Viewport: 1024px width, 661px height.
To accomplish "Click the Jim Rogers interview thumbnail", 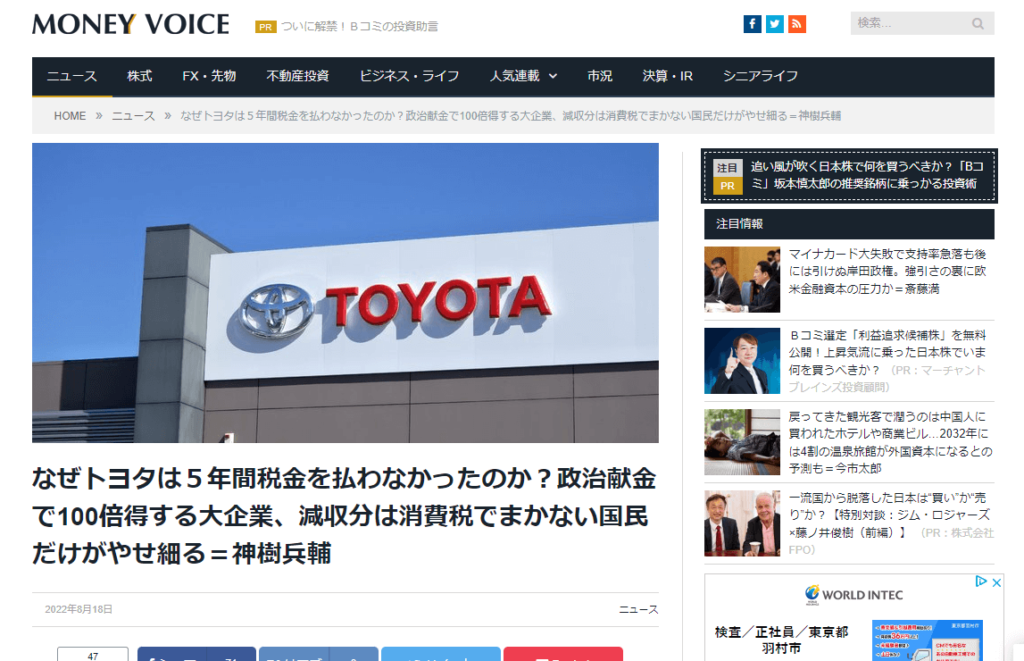I will pyautogui.click(x=742, y=523).
